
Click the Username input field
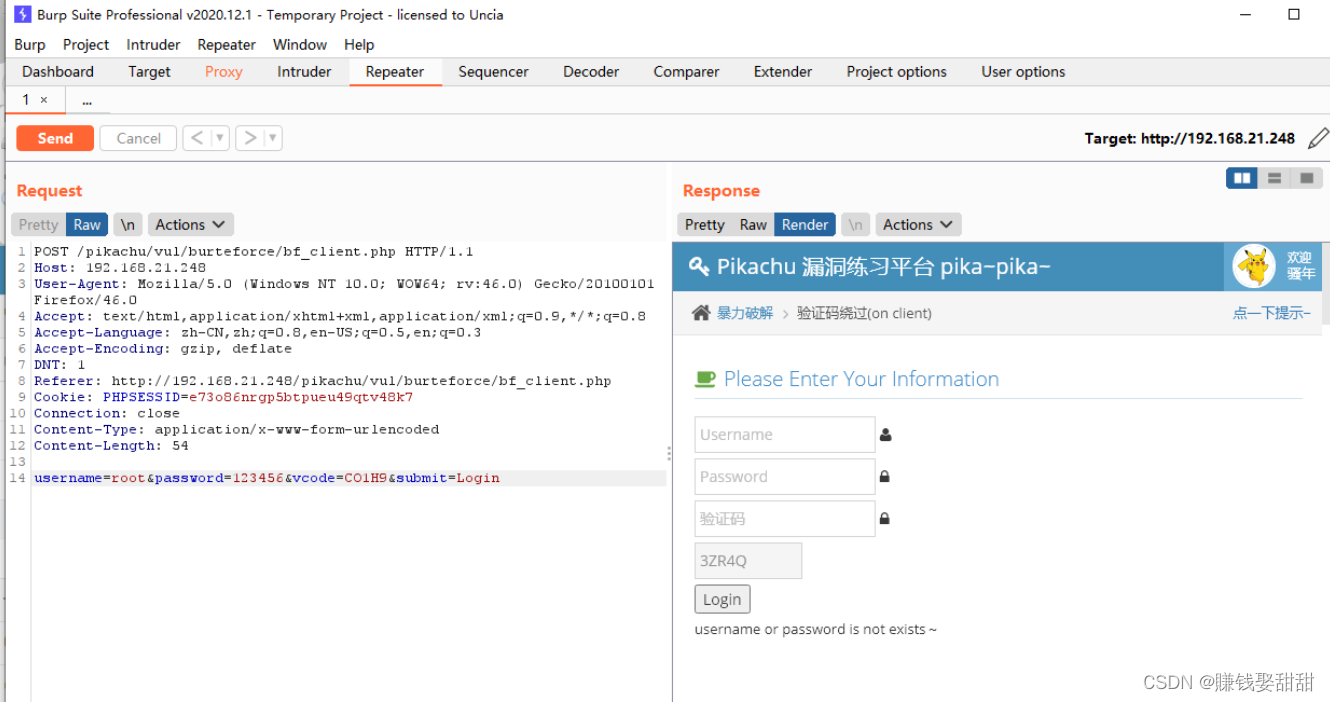pos(785,435)
